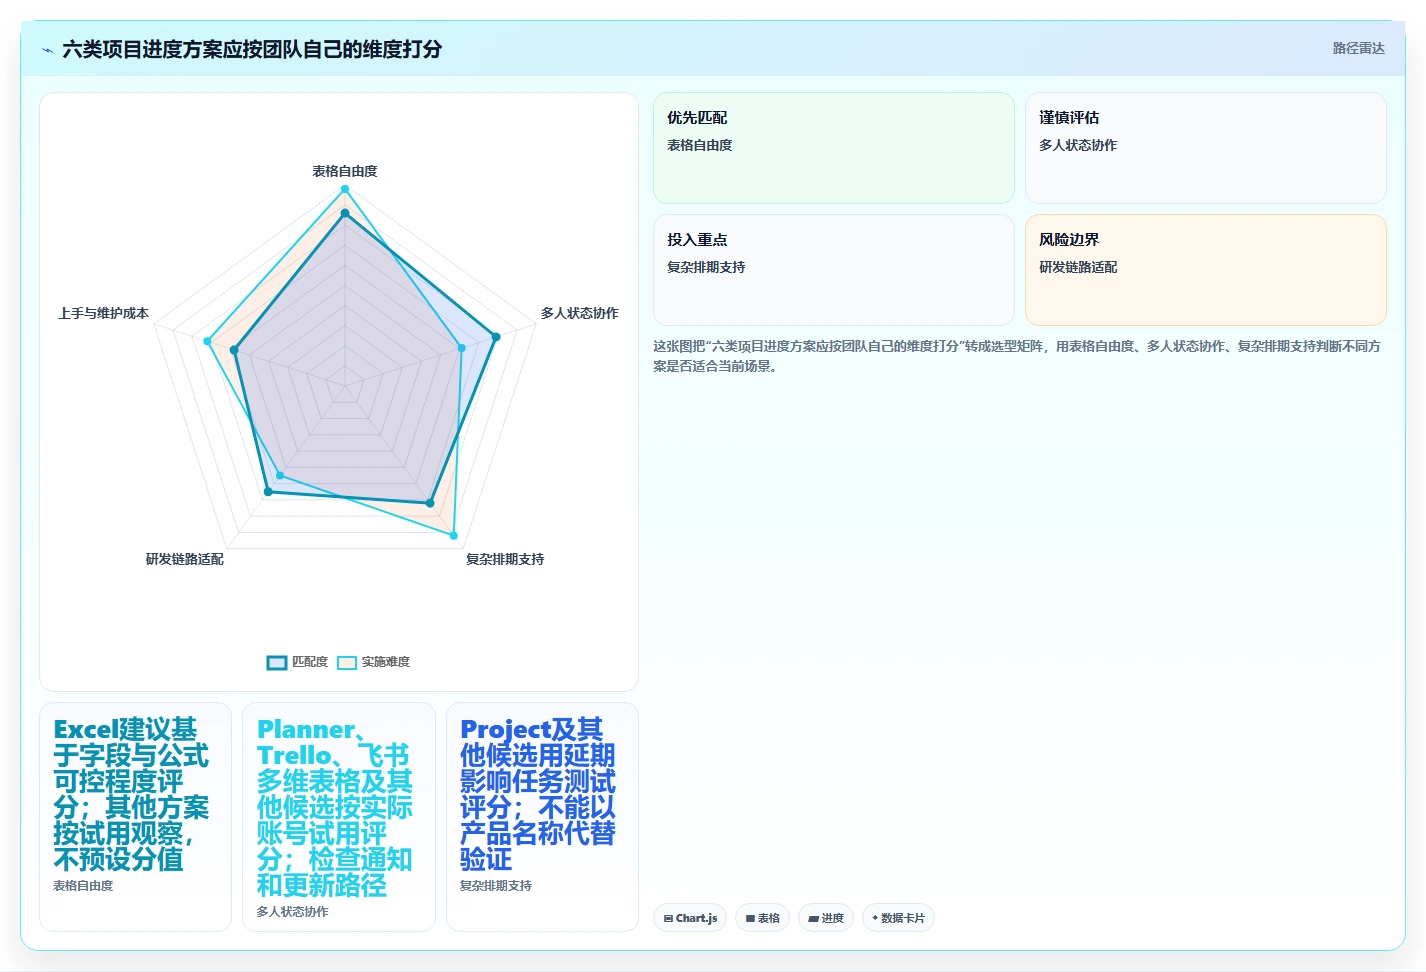Screen dimensions: 1426x972
Task: Click the description paragraph starting 这张图把
Action: [1018, 356]
